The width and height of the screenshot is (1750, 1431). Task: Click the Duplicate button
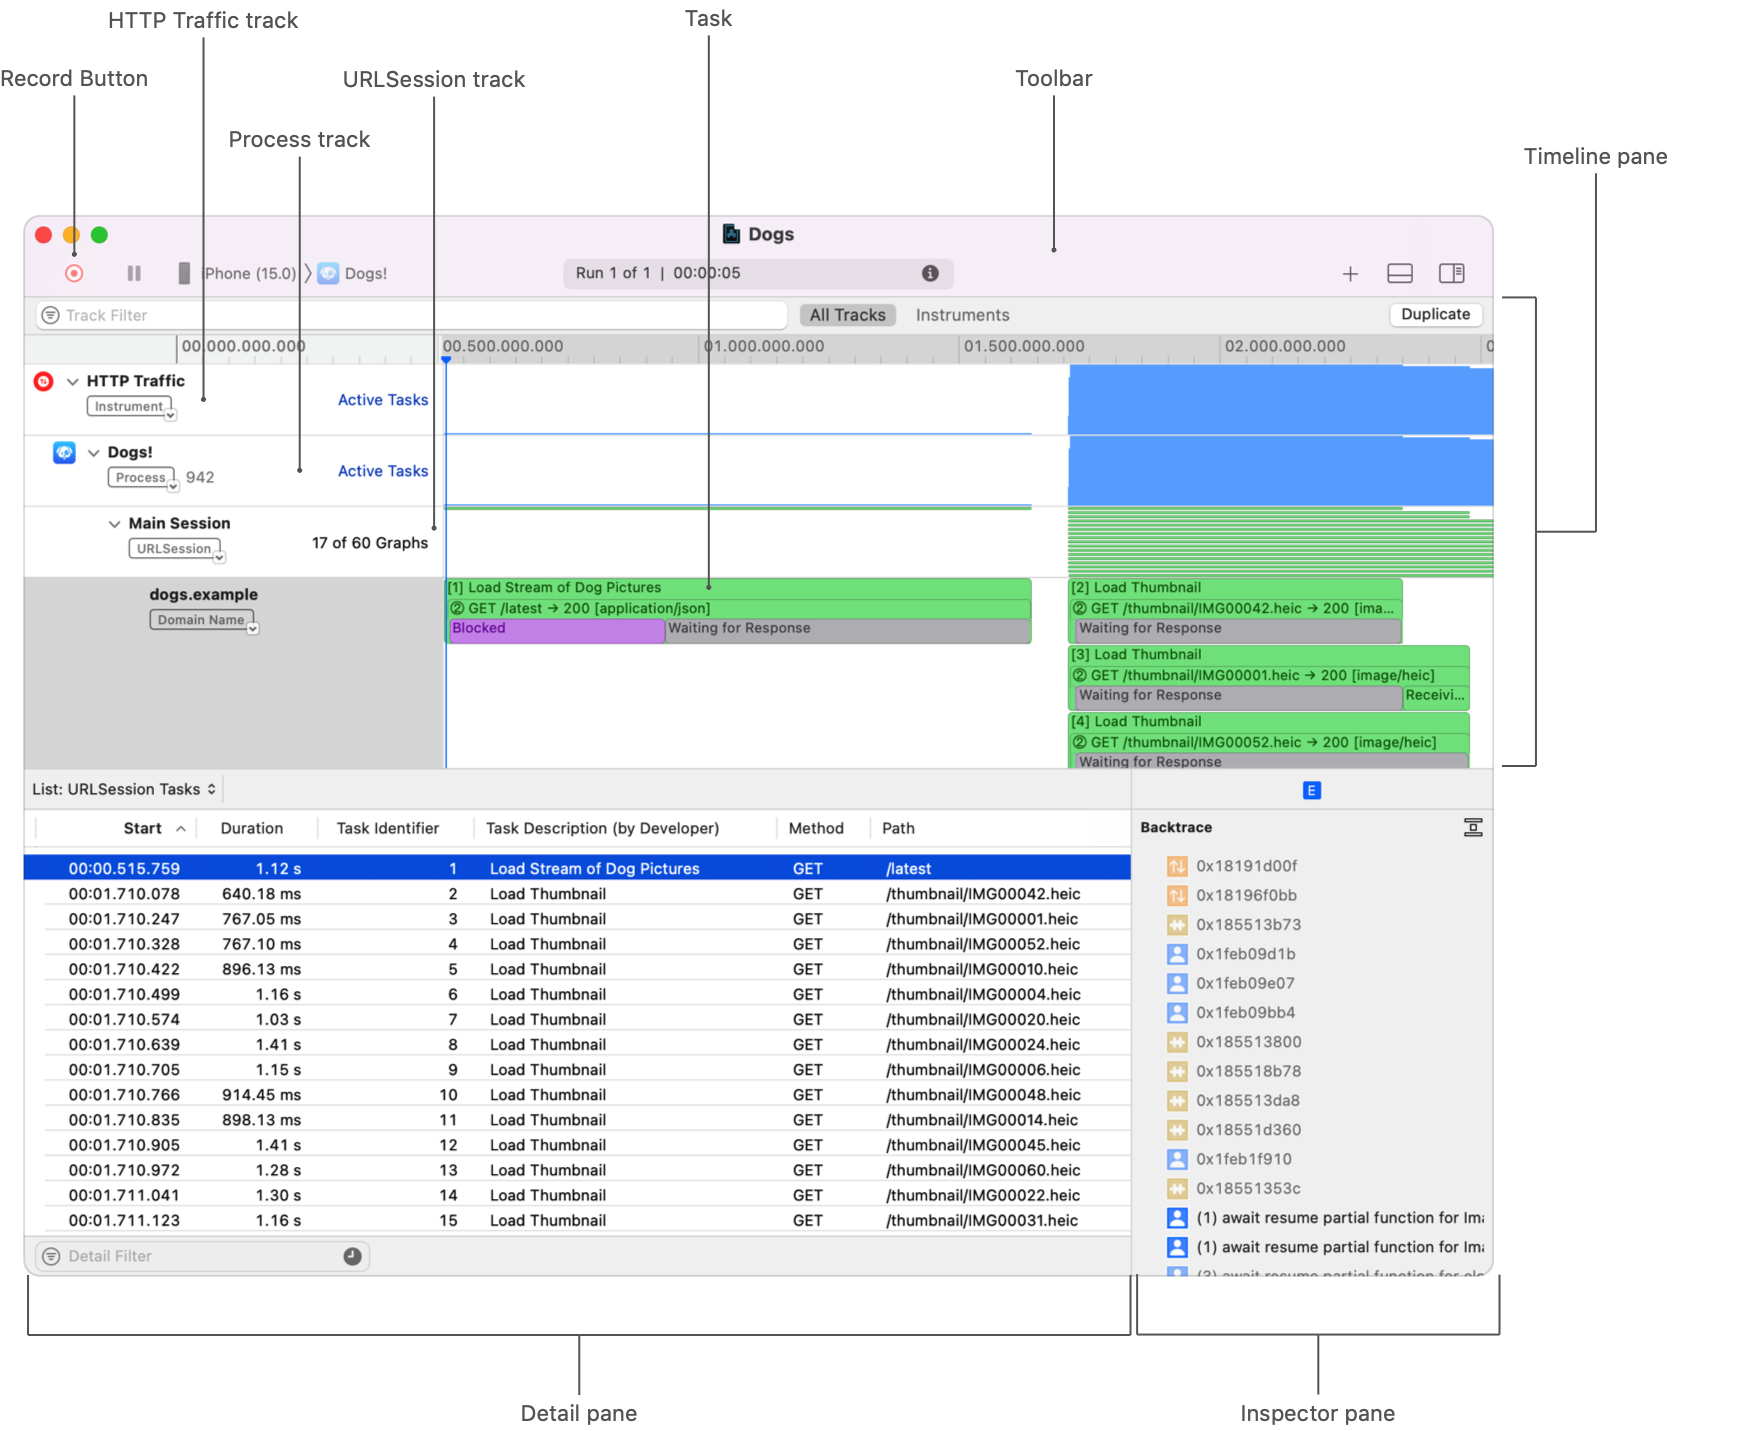pyautogui.click(x=1435, y=314)
